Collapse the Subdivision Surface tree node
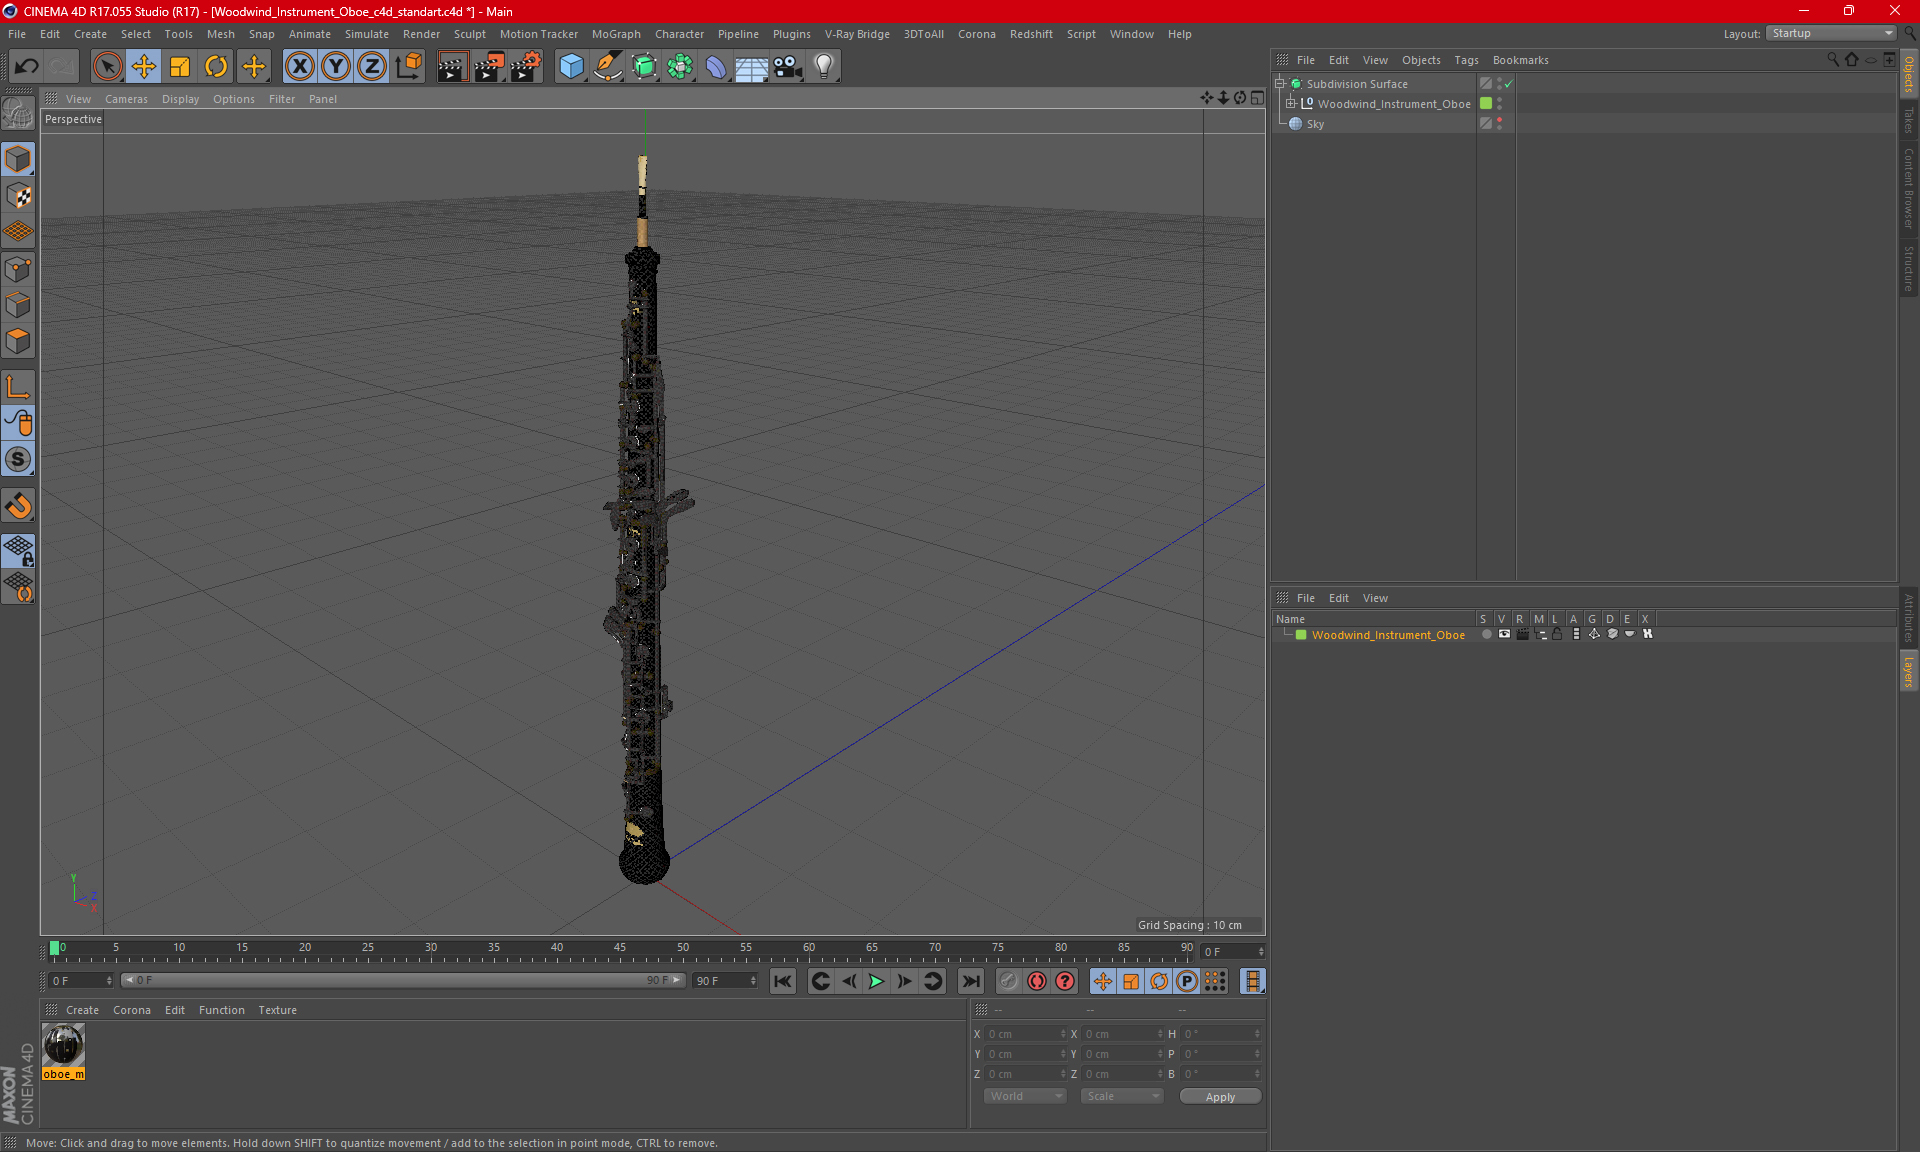Image resolution: width=1920 pixels, height=1152 pixels. click(1280, 84)
